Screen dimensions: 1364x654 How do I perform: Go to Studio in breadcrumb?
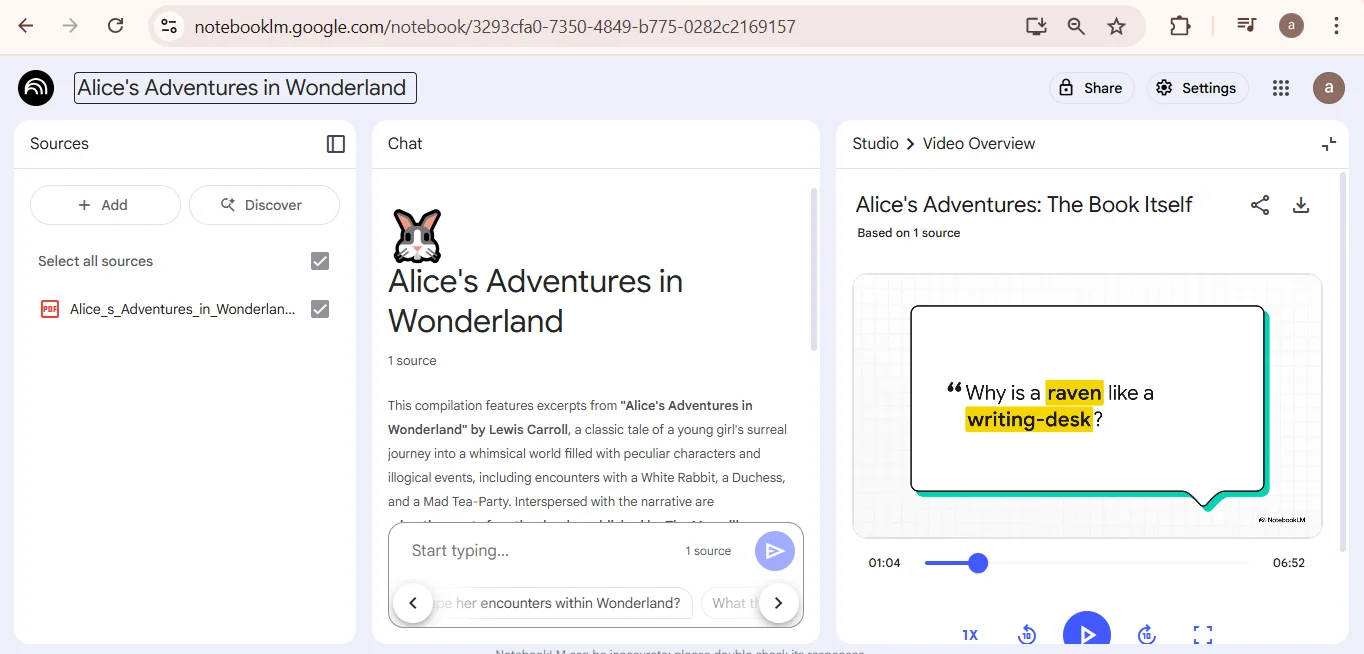point(875,144)
